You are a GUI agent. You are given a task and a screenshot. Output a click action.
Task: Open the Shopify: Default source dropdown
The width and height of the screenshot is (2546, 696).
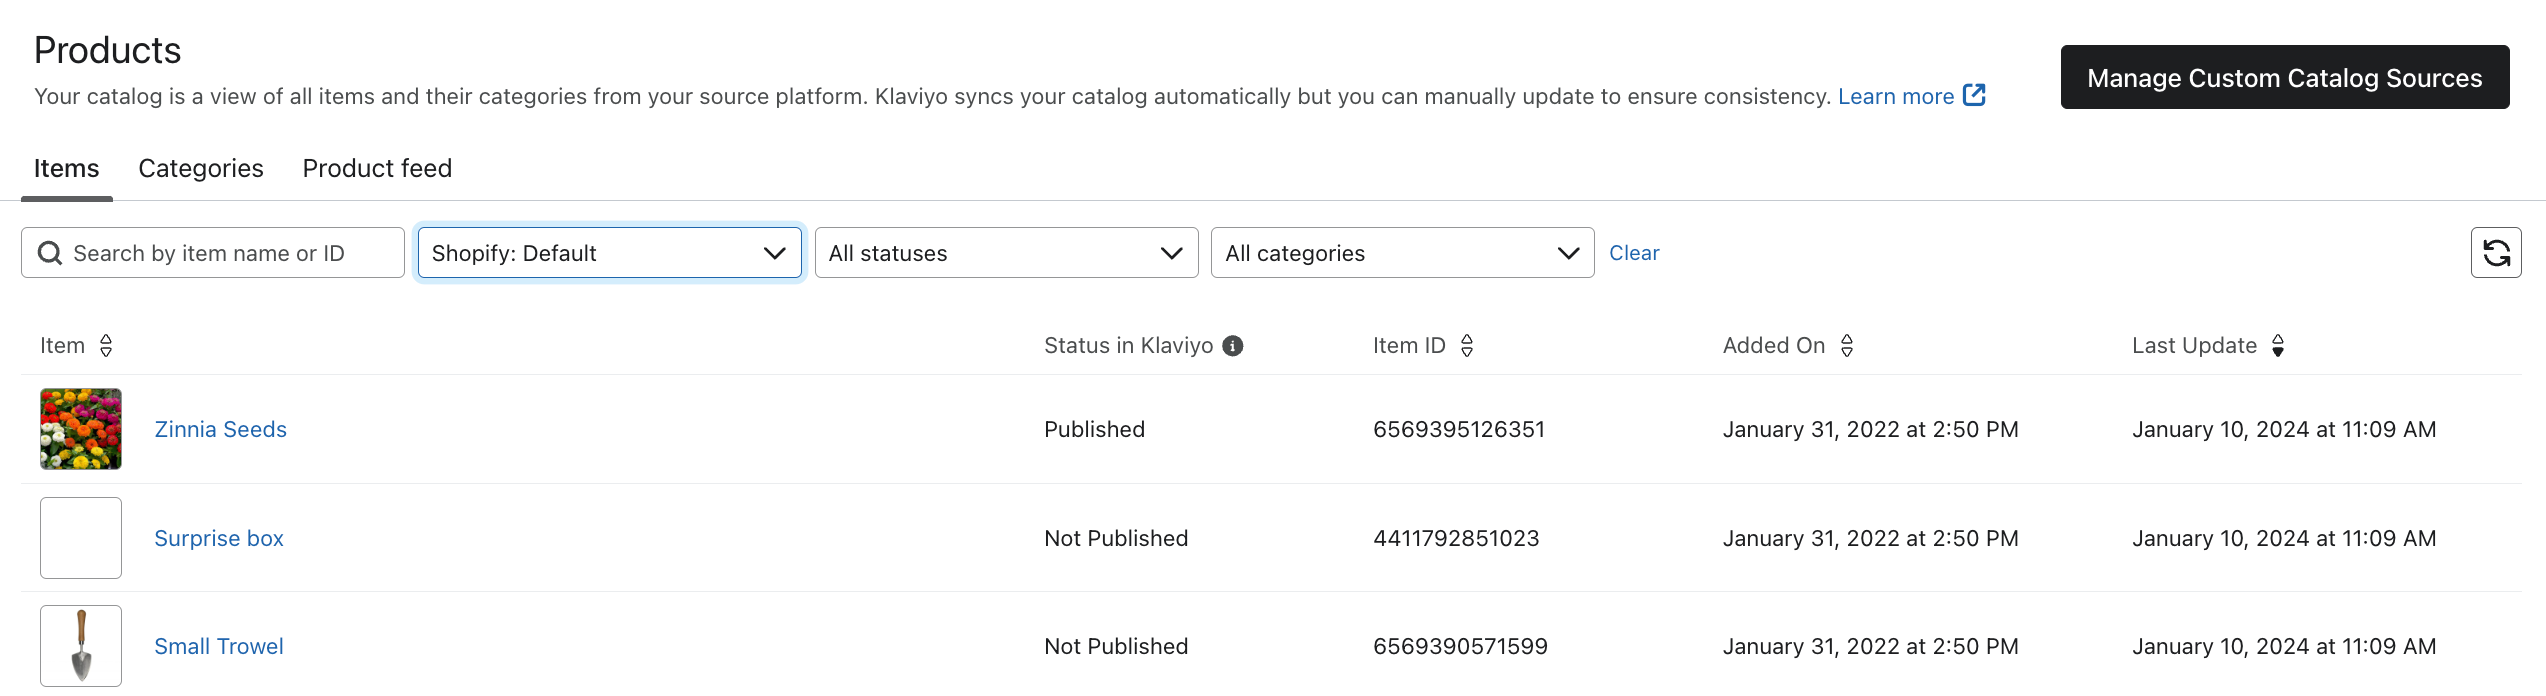tap(609, 253)
